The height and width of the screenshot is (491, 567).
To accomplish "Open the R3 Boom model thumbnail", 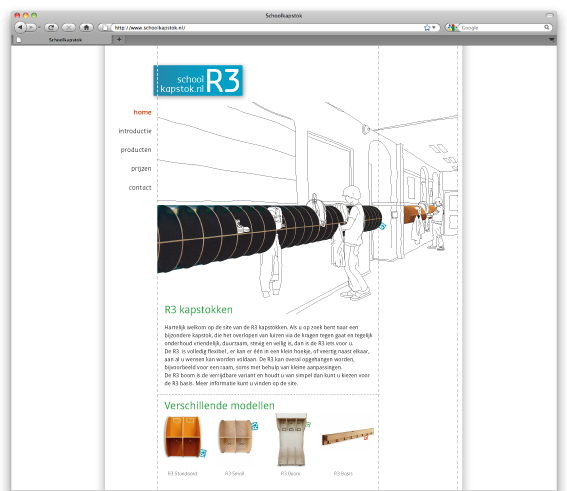I will point(291,439).
